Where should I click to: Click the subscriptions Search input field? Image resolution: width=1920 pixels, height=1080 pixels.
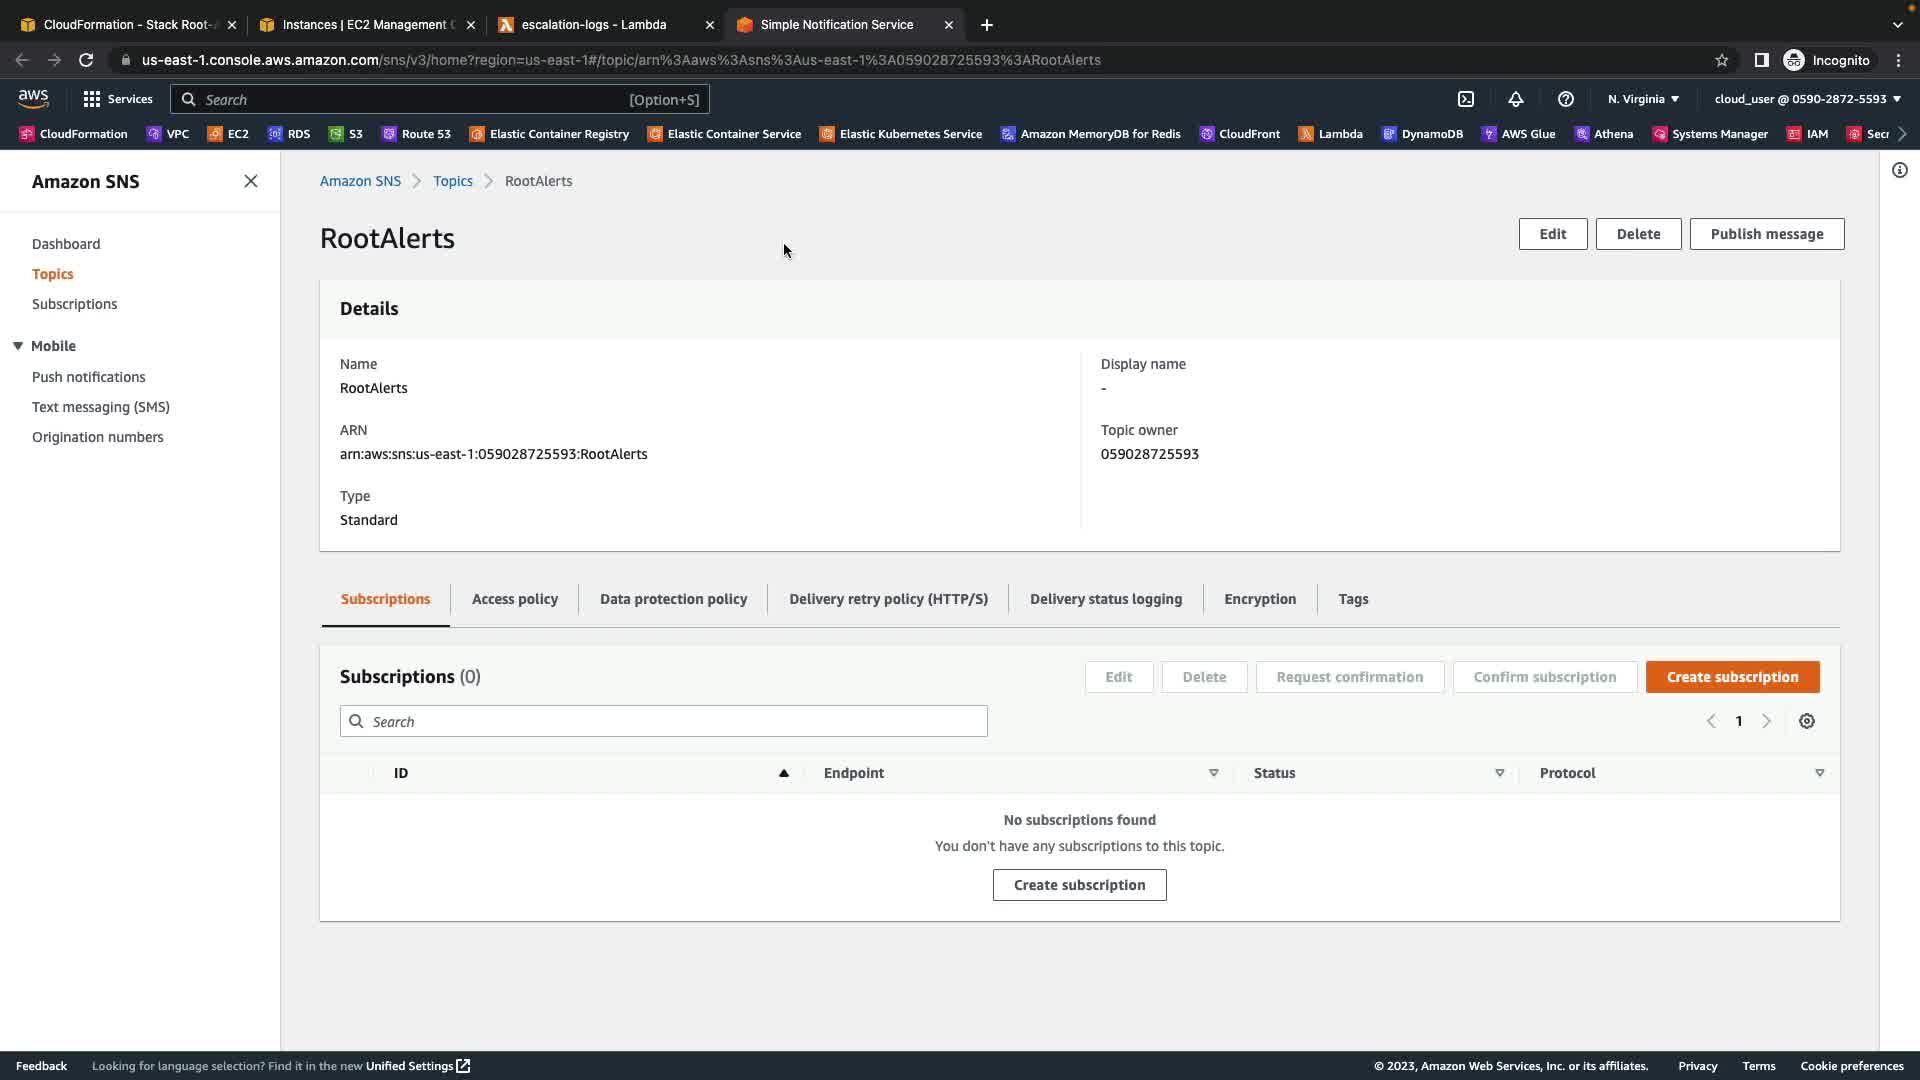[x=664, y=722]
